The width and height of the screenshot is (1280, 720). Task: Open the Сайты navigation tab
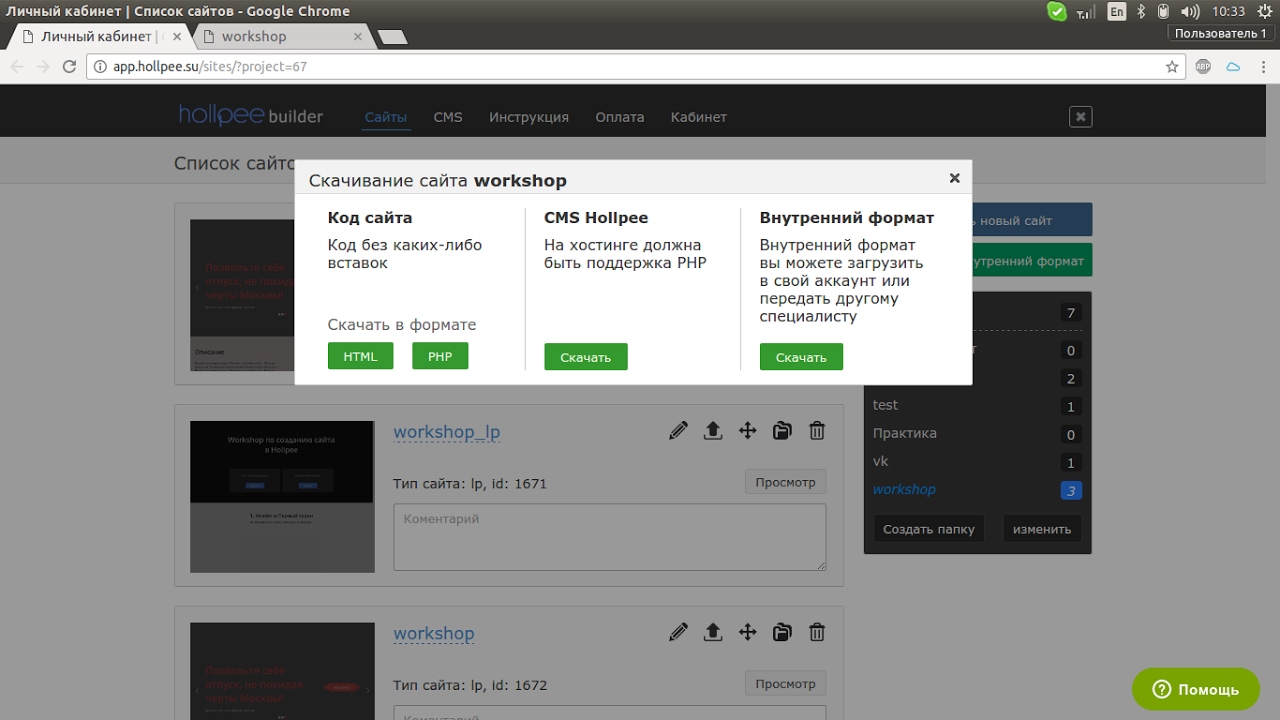point(386,117)
